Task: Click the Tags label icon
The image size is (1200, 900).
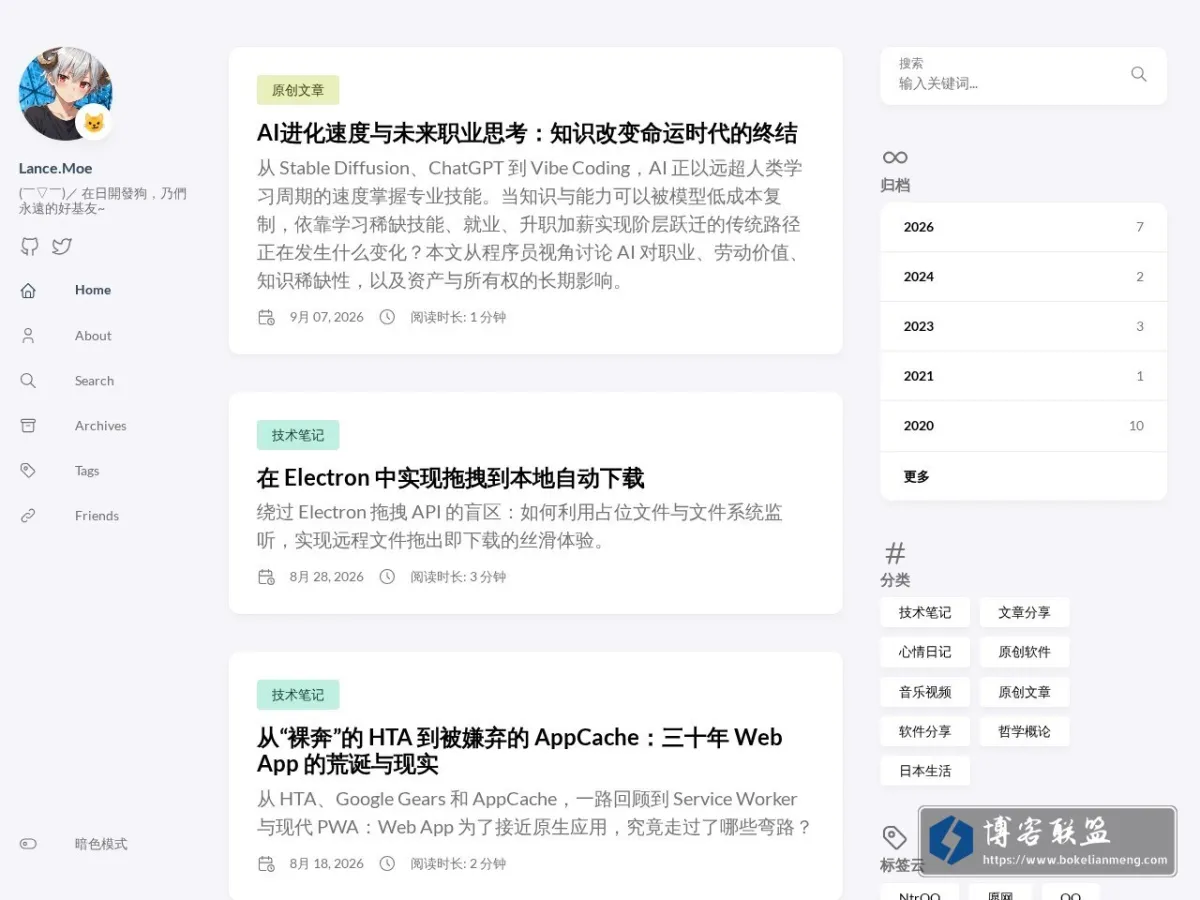Action: pos(28,471)
